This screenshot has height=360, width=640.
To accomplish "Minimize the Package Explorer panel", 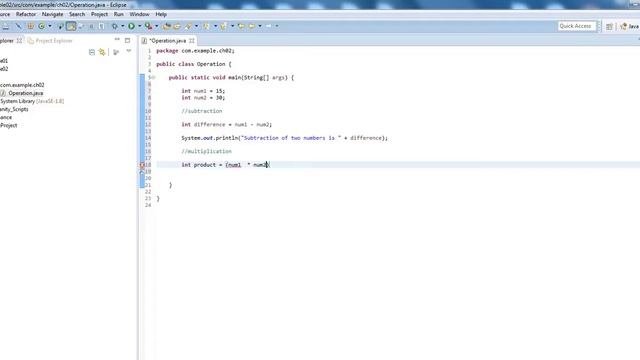I will coord(117,40).
